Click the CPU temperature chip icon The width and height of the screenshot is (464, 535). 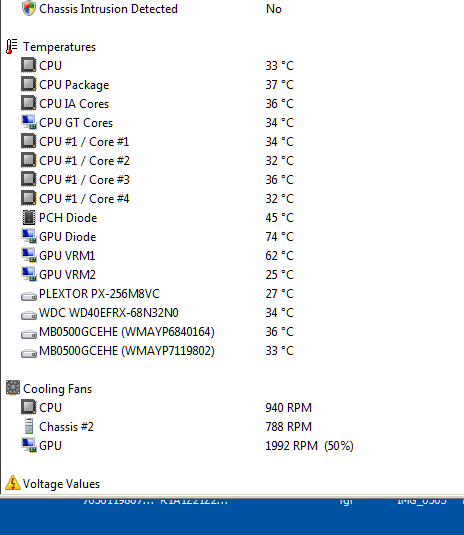29,65
